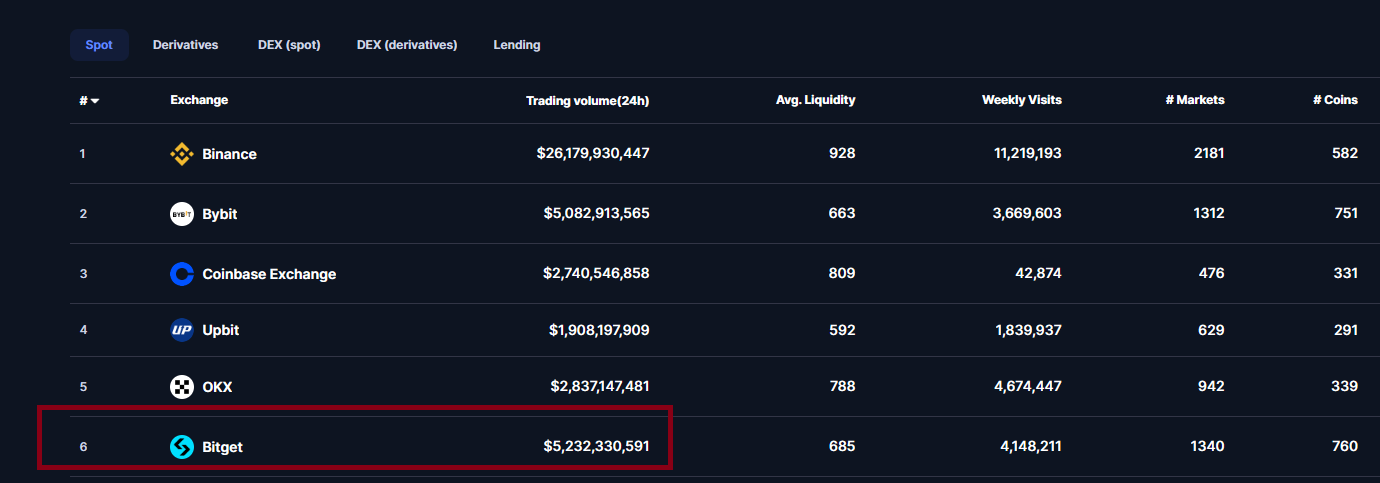
Task: Click Coinbase coins count 331
Action: tap(1345, 274)
